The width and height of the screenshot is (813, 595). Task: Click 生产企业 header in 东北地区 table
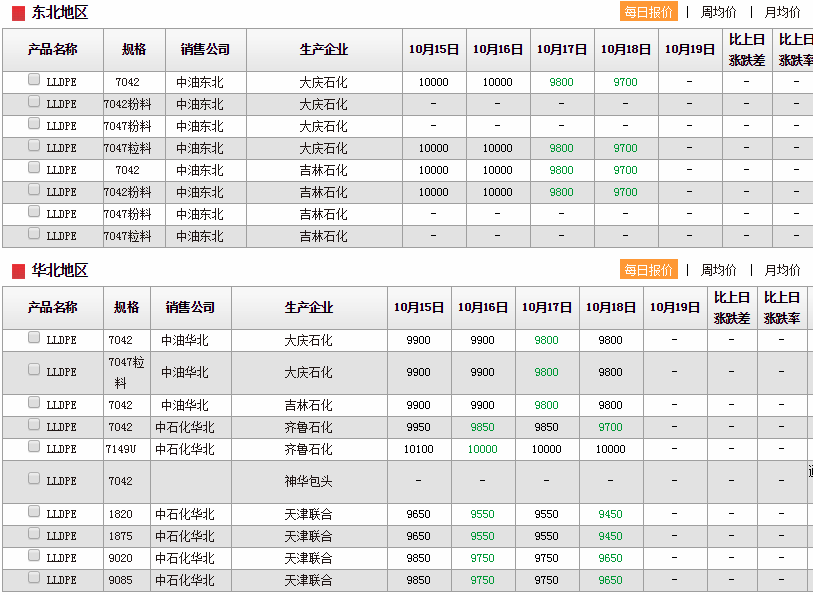[x=324, y=50]
